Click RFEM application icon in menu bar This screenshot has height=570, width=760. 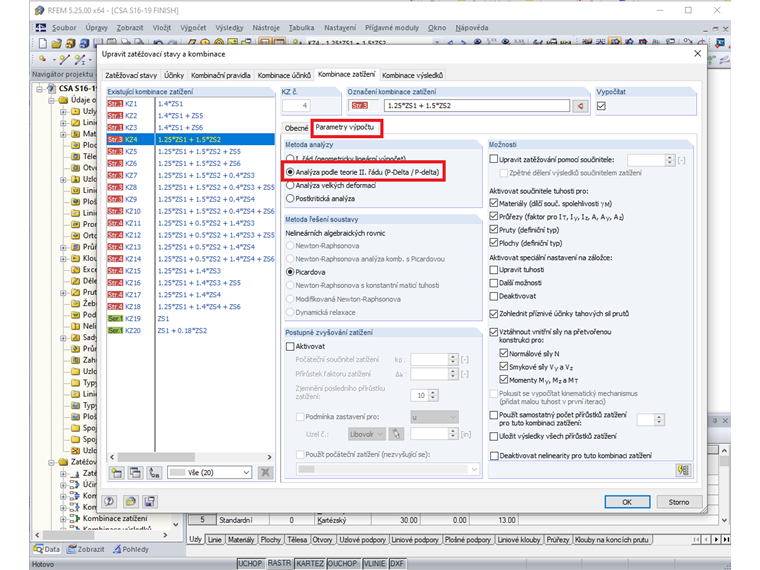click(41, 28)
